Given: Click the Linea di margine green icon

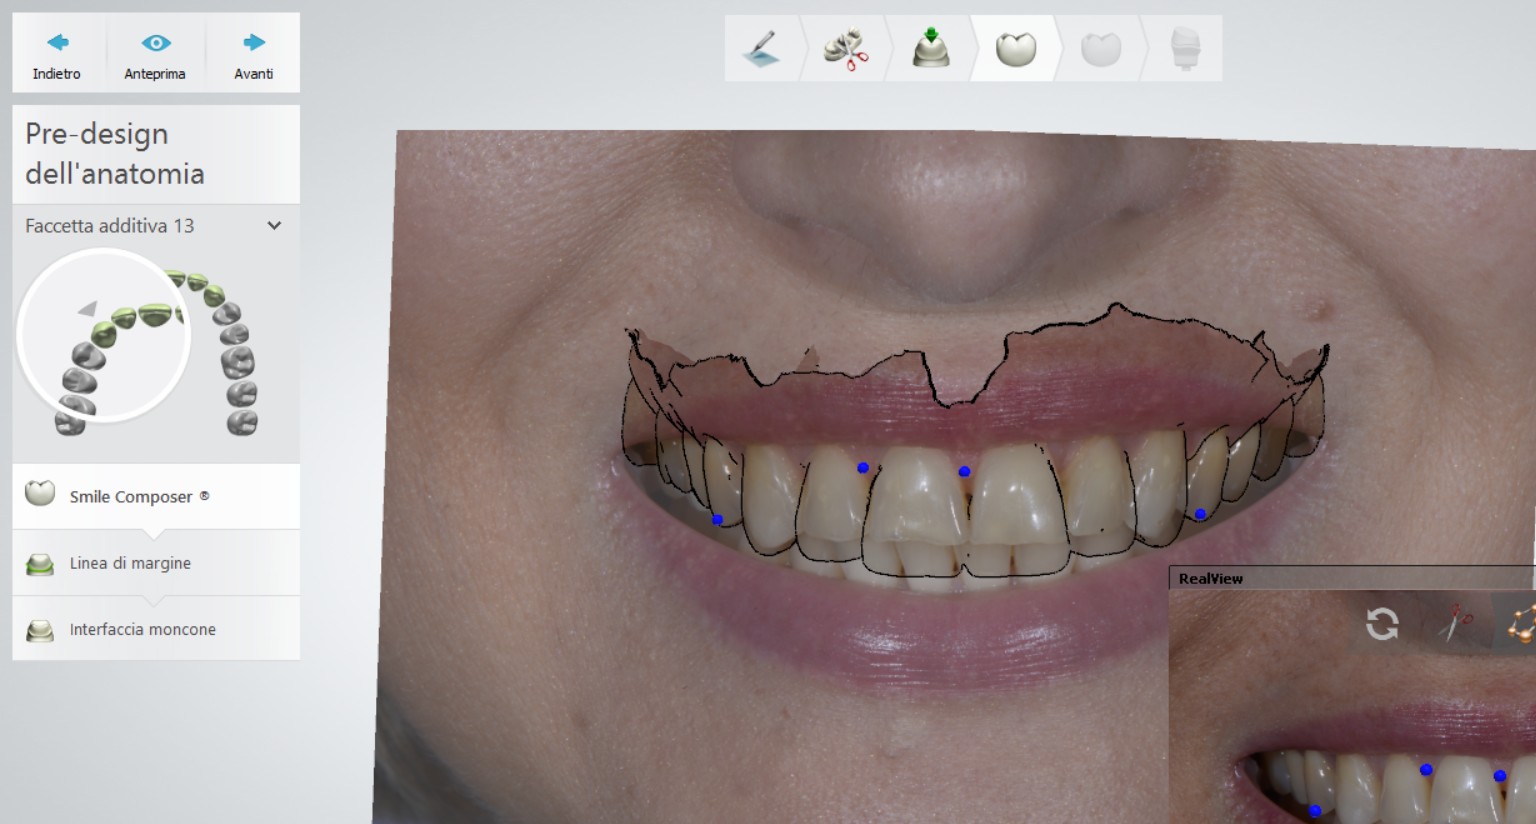Looking at the screenshot, I should pyautogui.click(x=40, y=564).
